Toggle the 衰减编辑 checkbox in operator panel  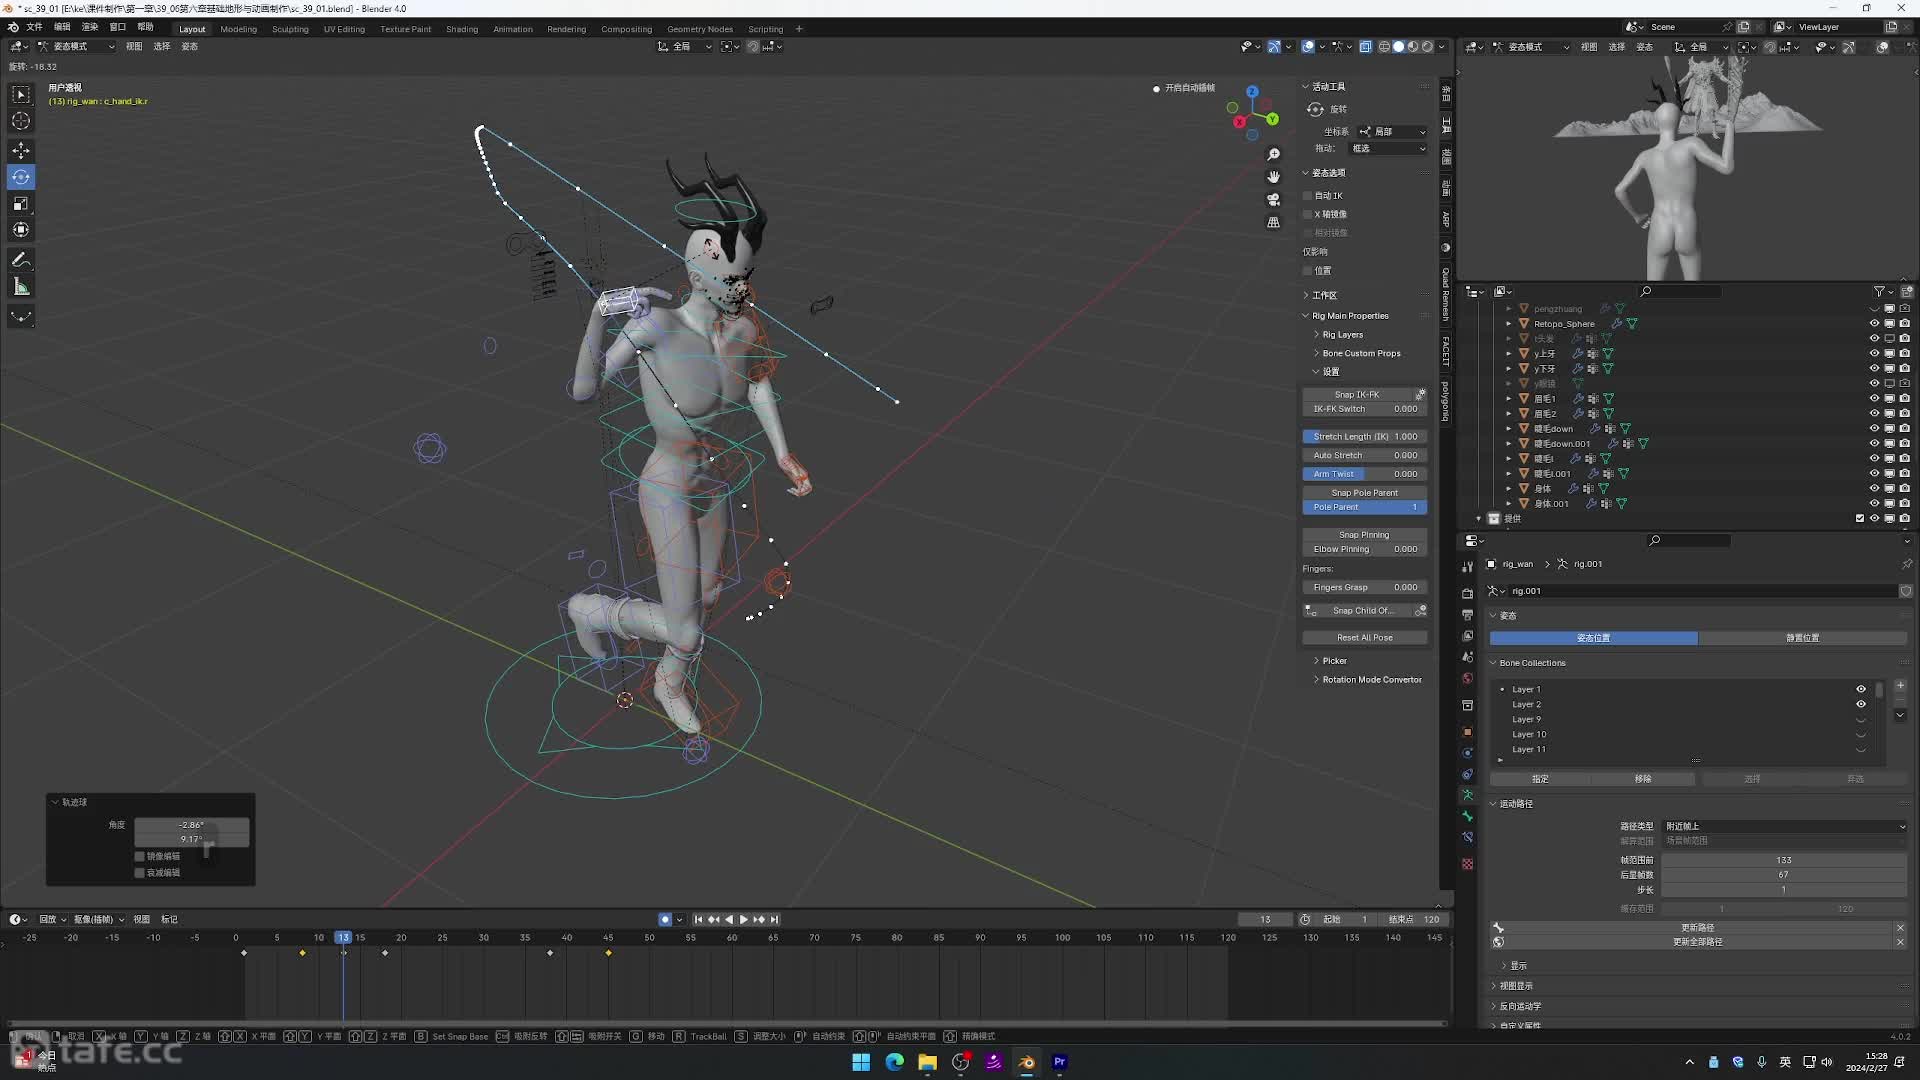pyautogui.click(x=140, y=873)
